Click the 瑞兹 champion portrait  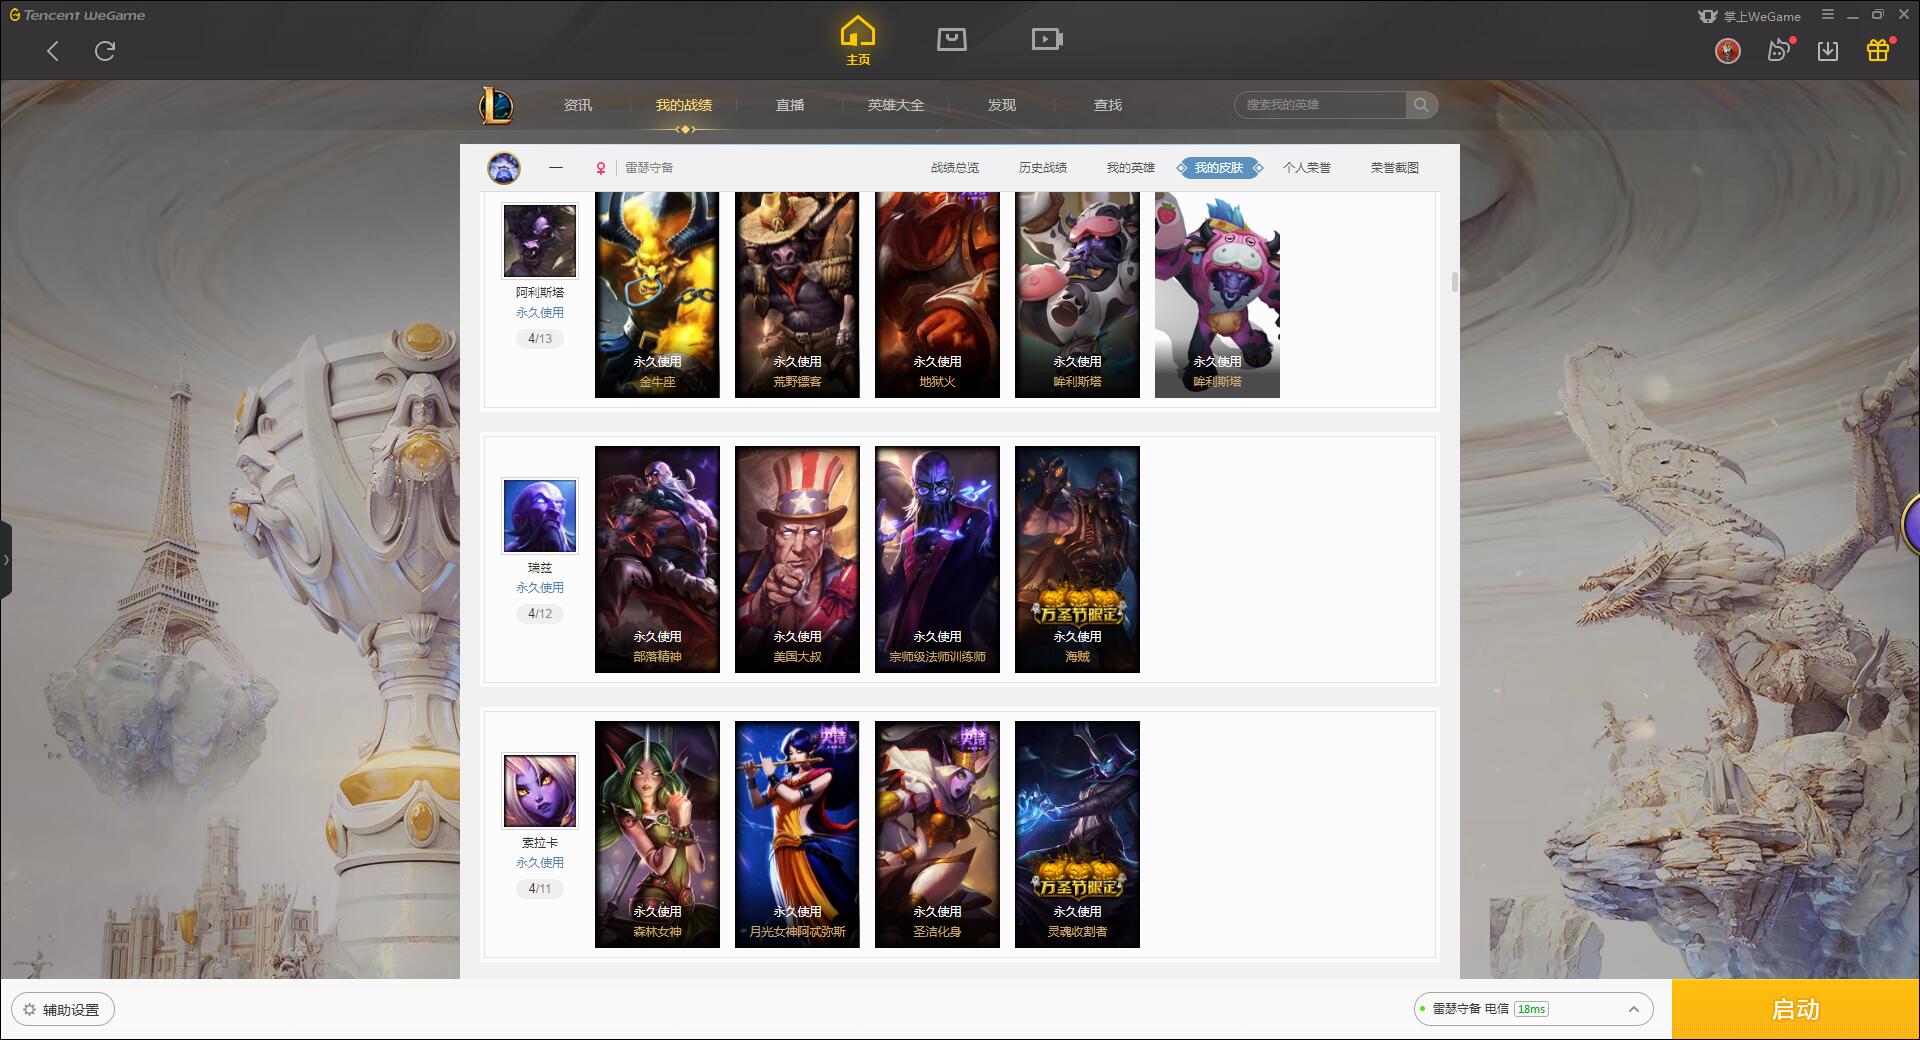540,516
